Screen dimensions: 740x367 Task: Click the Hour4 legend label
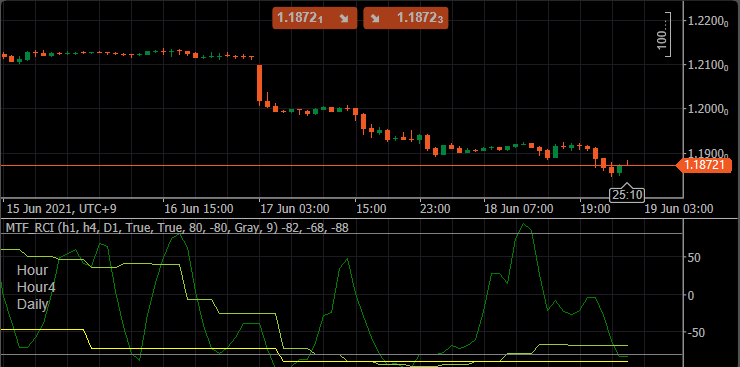tap(36, 287)
